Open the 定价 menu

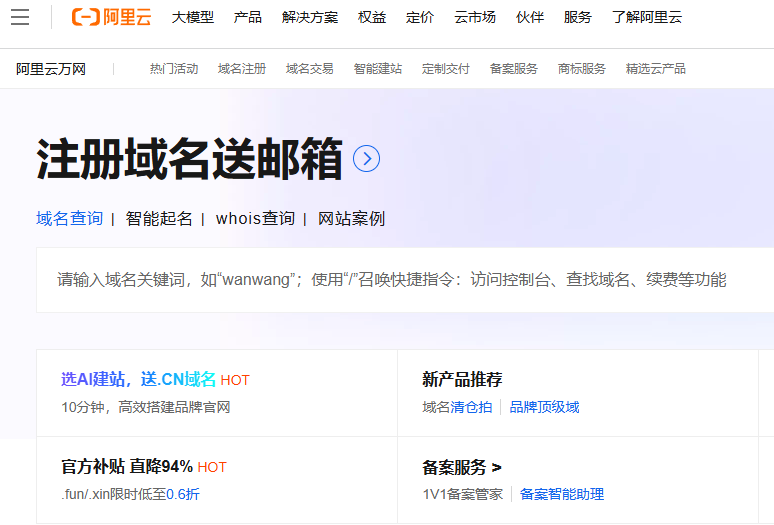pos(420,17)
